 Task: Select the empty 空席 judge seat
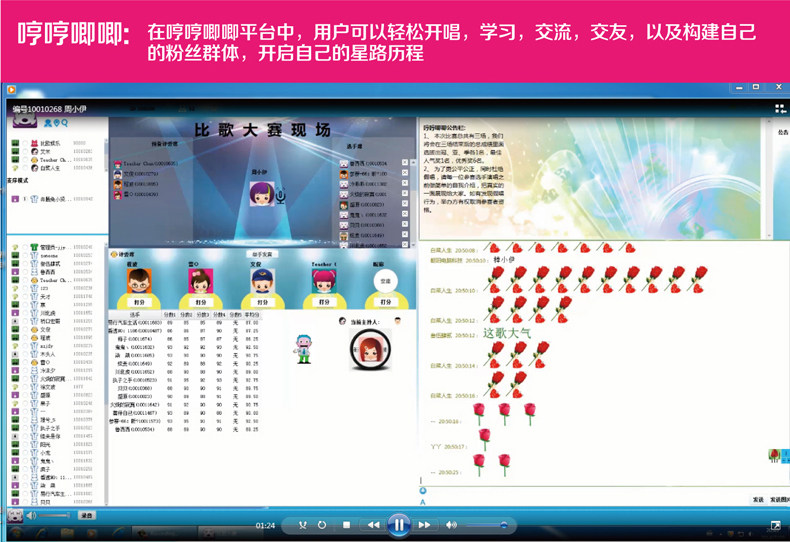click(x=385, y=281)
